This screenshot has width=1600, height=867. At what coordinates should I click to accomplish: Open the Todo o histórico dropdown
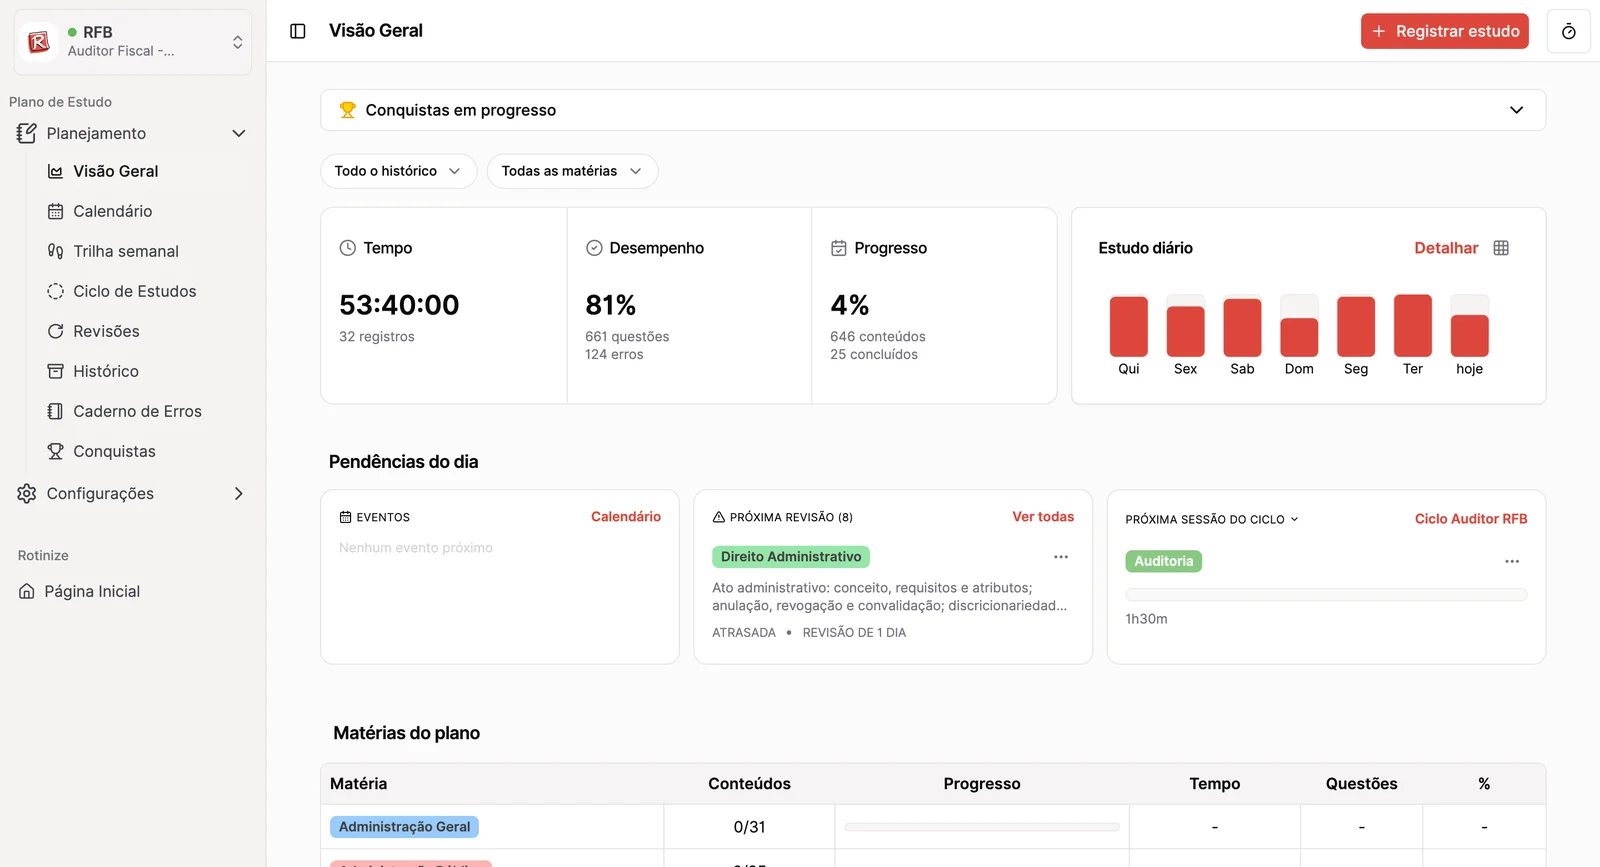398,171
